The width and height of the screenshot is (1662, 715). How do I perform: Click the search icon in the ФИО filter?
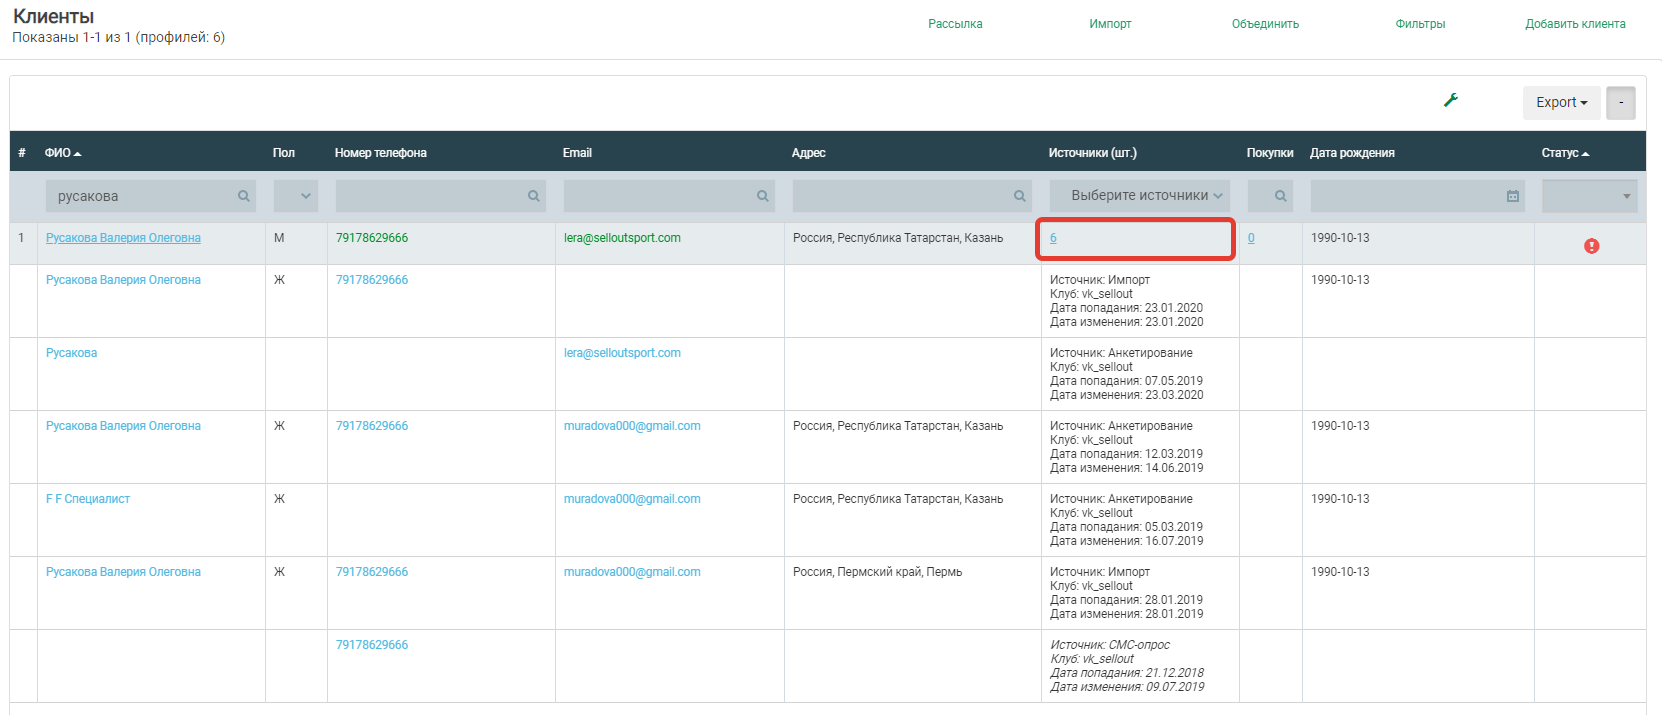click(243, 196)
